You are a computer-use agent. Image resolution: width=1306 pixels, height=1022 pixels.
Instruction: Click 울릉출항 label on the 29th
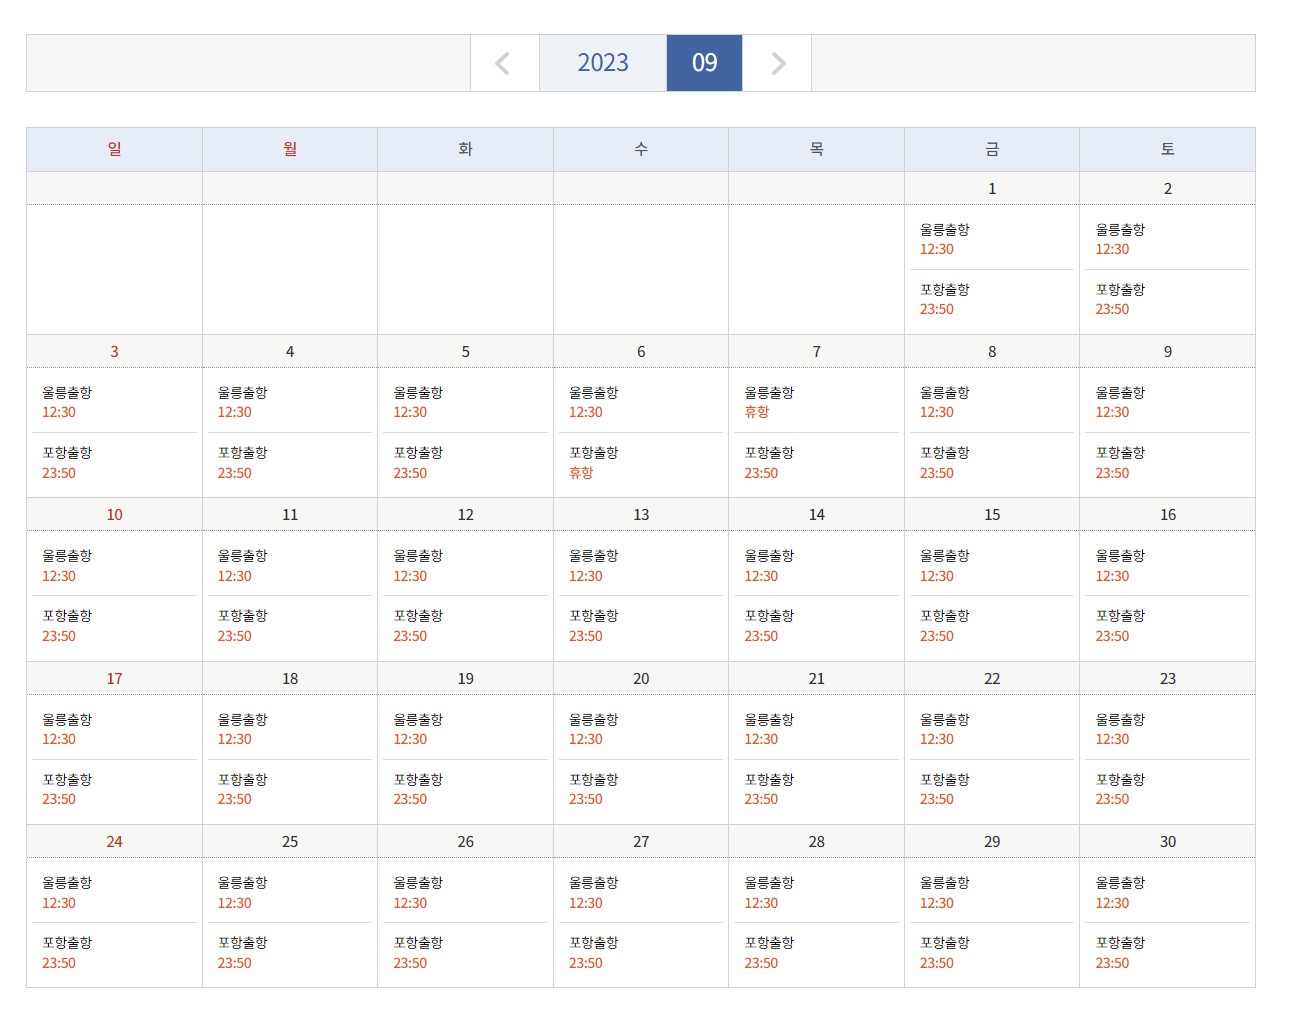(x=945, y=882)
